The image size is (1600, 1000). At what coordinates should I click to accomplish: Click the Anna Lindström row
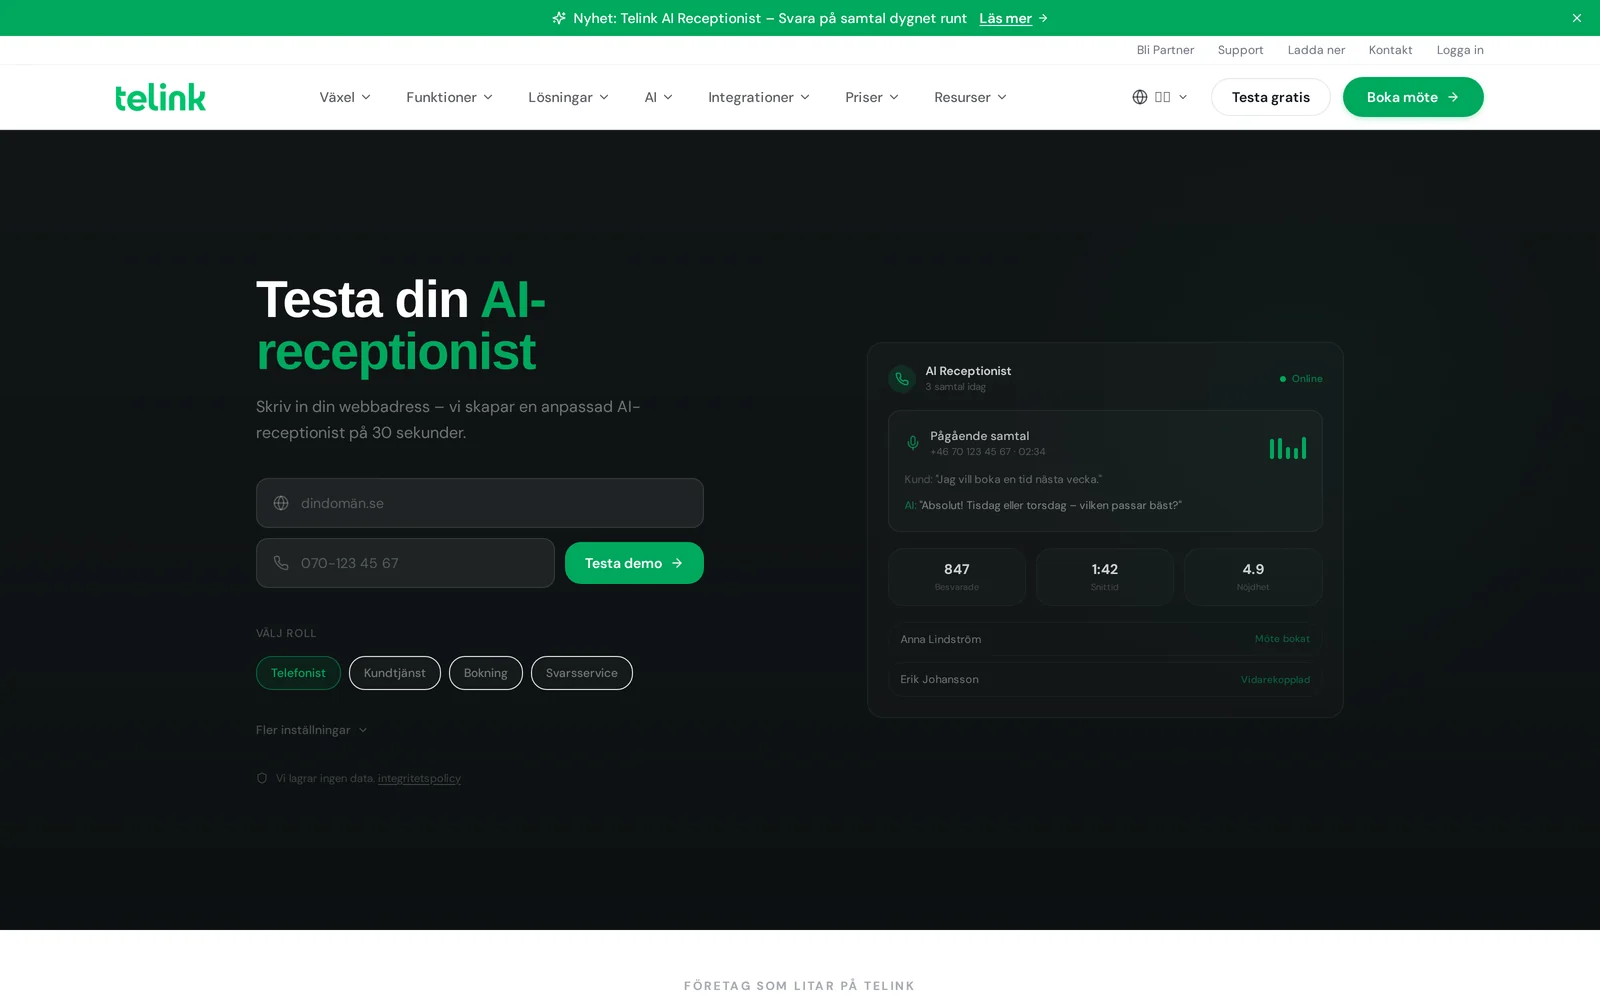point(1105,639)
